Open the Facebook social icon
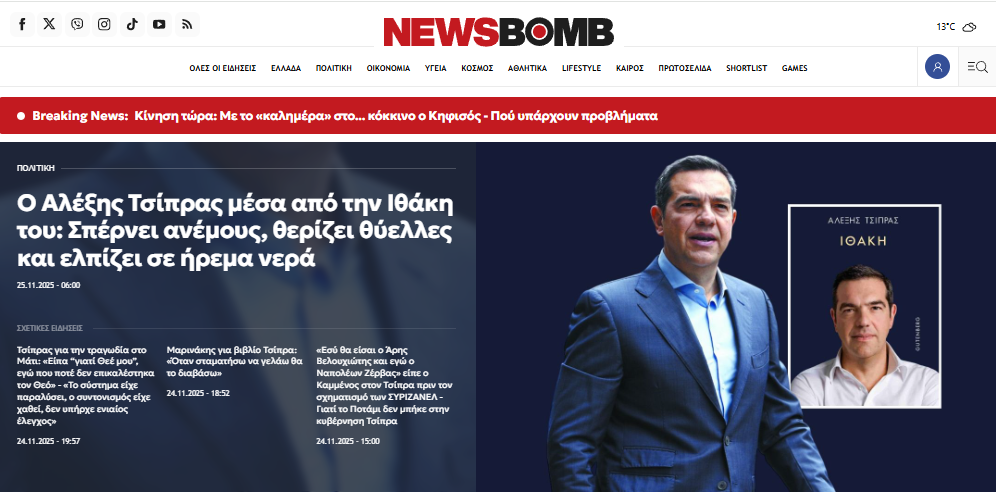The image size is (996, 494). click(22, 25)
